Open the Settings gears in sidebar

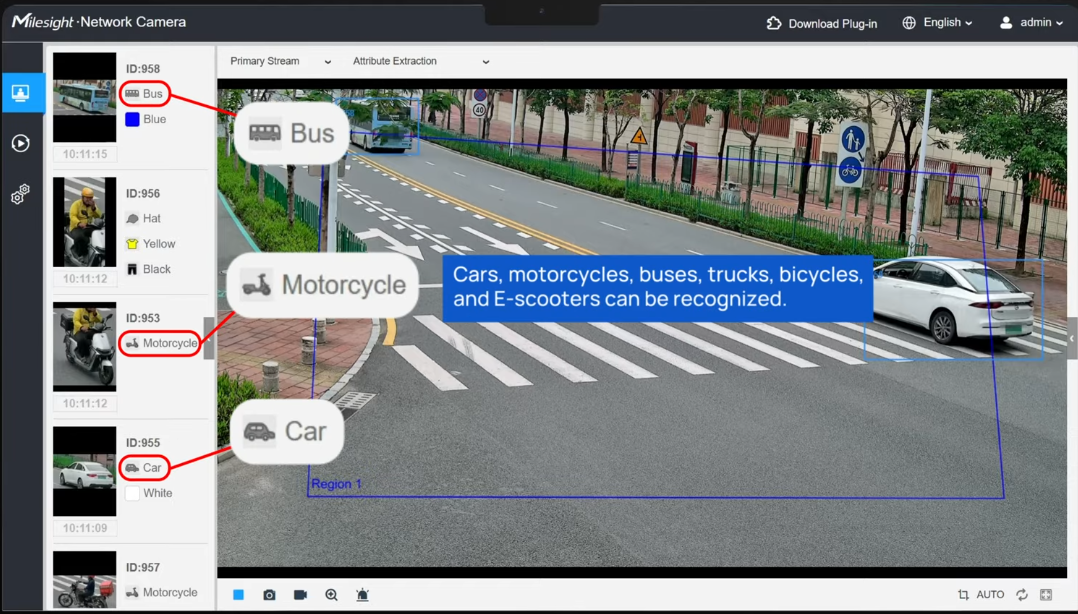coord(21,195)
